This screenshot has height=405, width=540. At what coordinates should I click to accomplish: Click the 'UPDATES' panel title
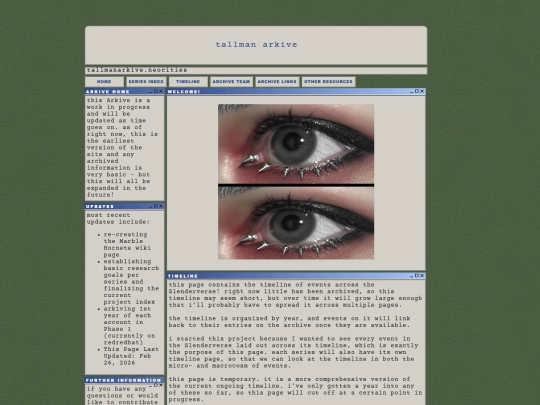(x=100, y=206)
